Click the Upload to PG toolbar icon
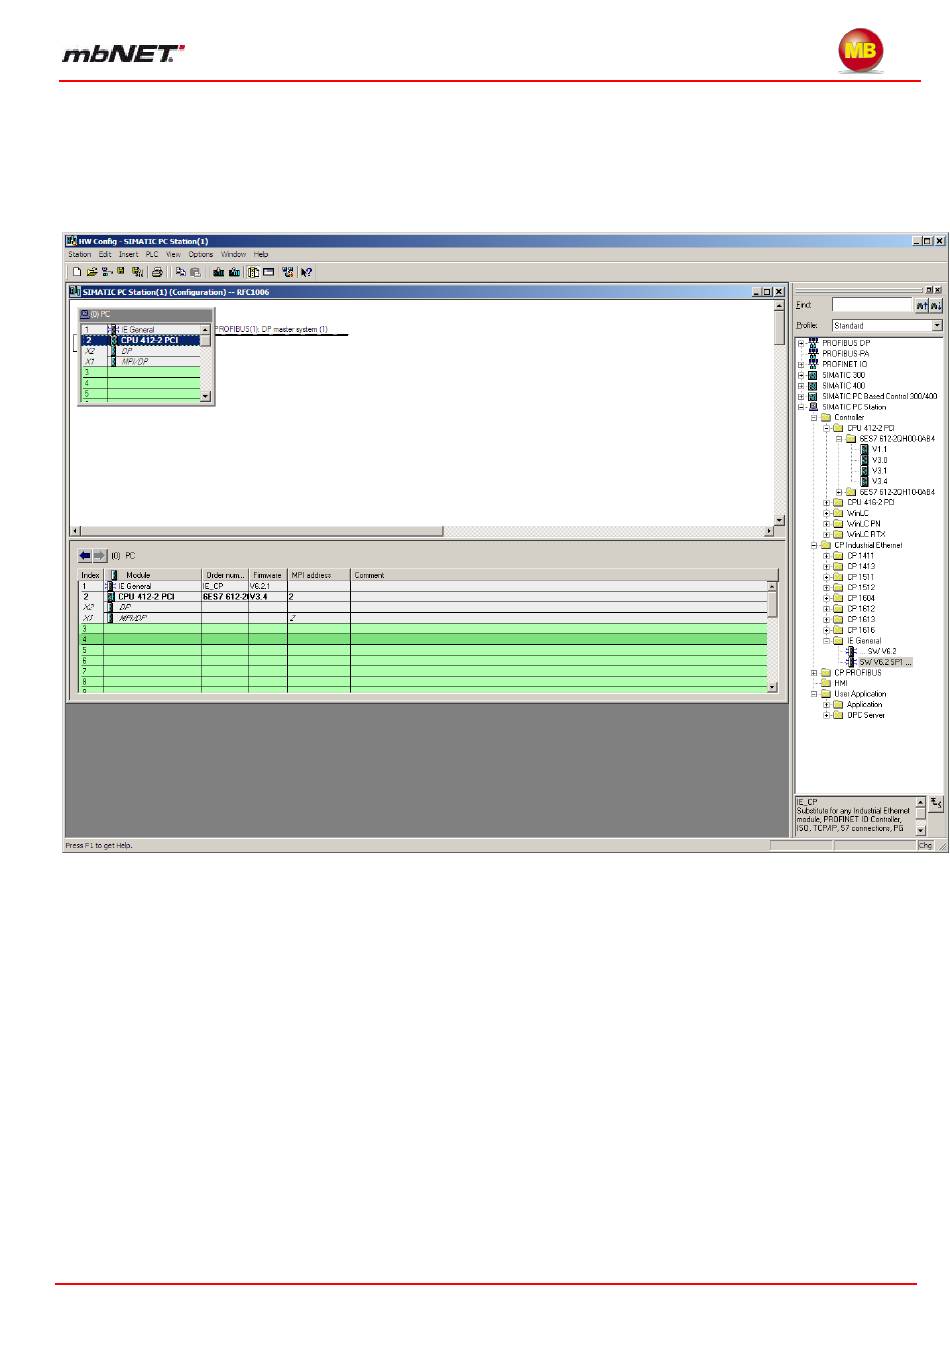This screenshot has height=1359, width=950. [x=235, y=271]
